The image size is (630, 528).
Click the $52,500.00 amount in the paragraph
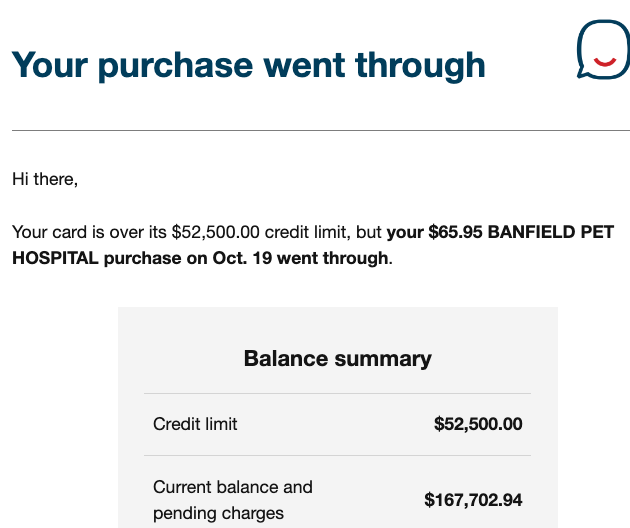click(x=216, y=232)
